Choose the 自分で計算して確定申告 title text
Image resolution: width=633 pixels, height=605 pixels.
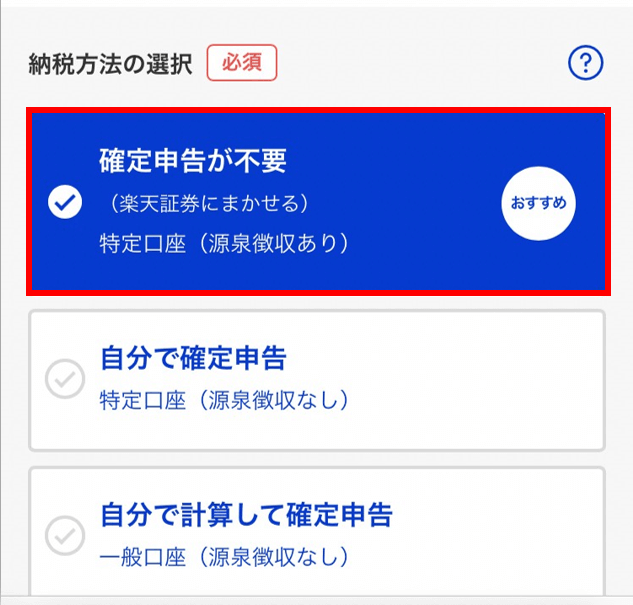point(246,515)
